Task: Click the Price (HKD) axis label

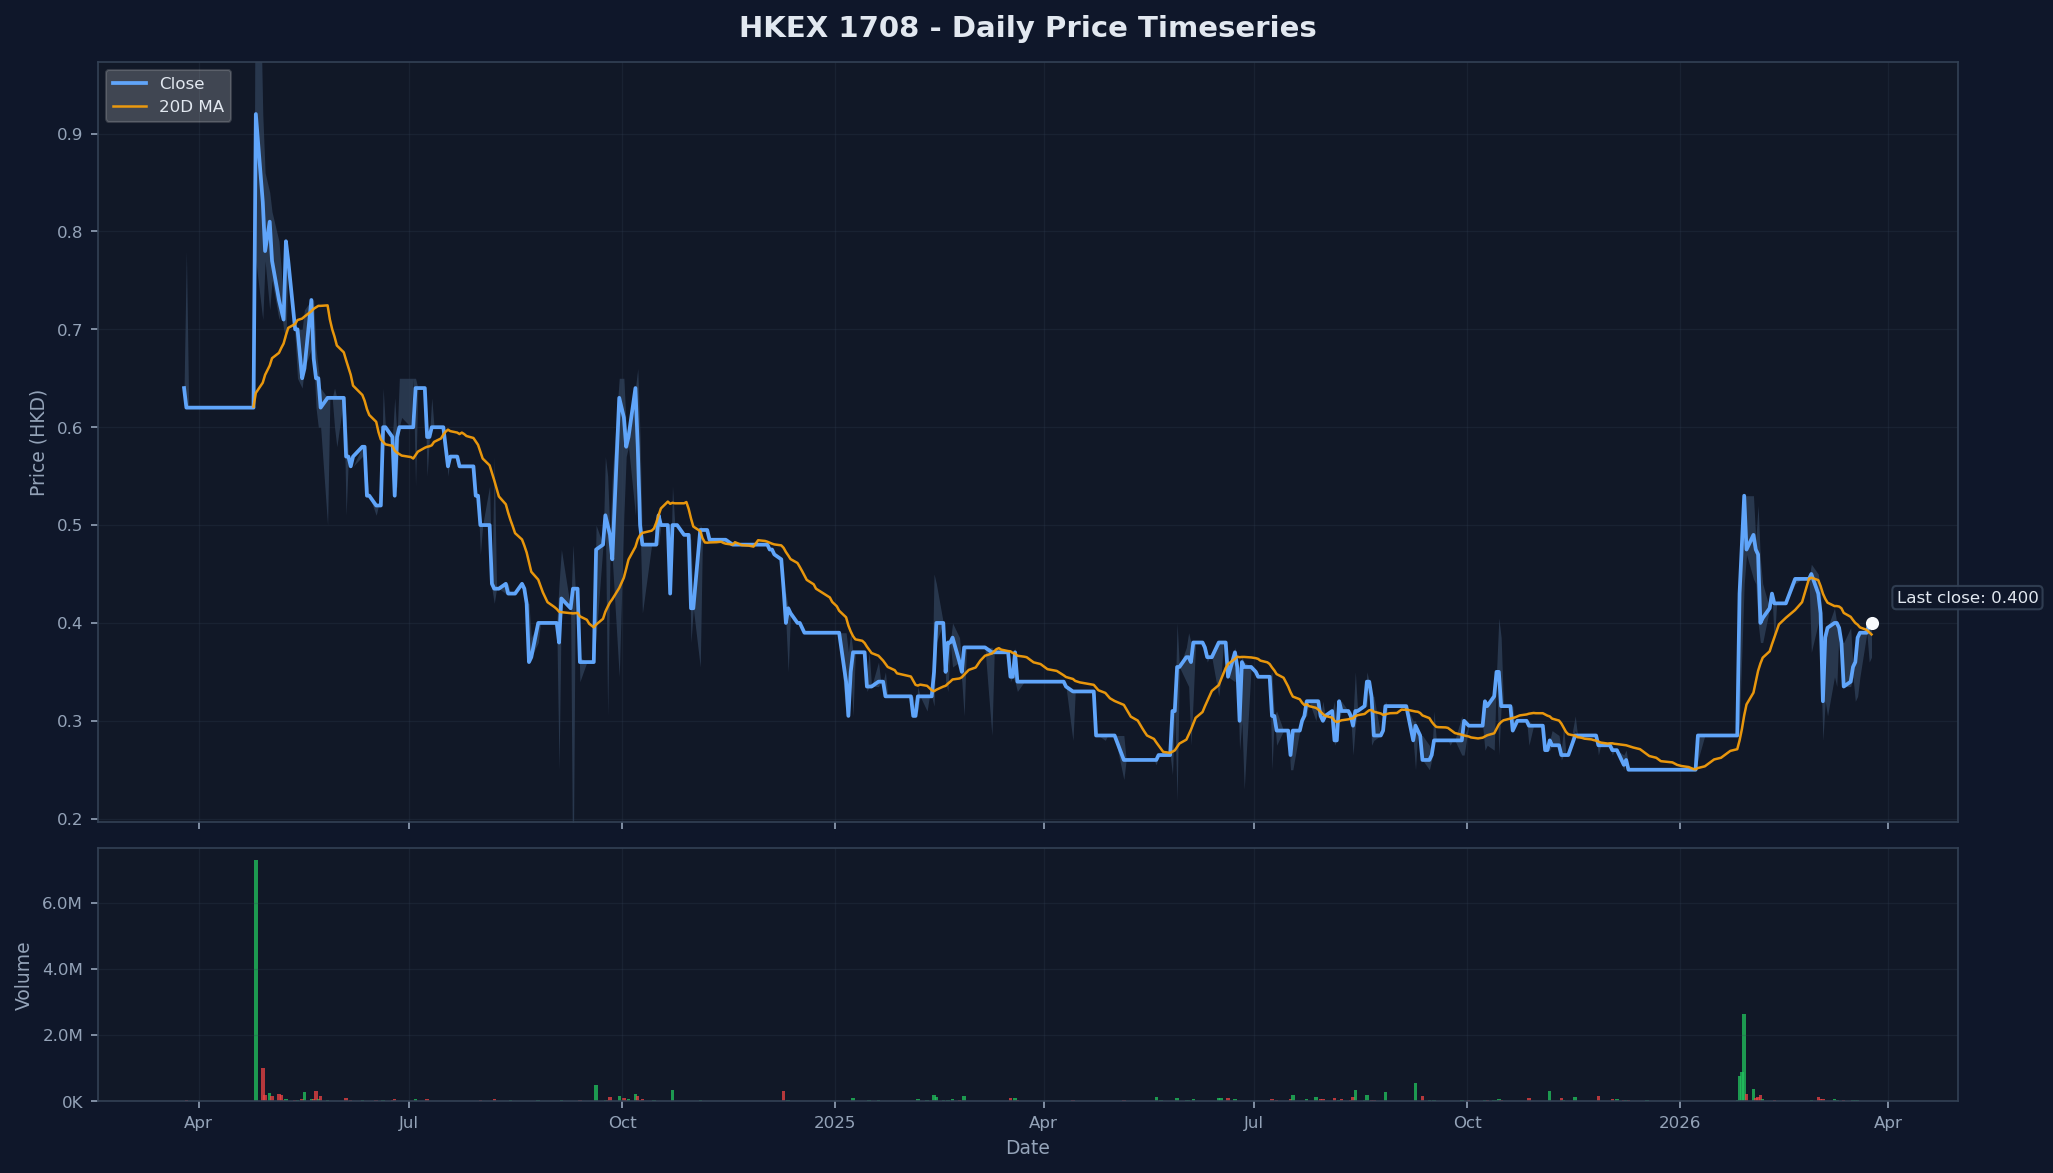Action: pyautogui.click(x=38, y=443)
